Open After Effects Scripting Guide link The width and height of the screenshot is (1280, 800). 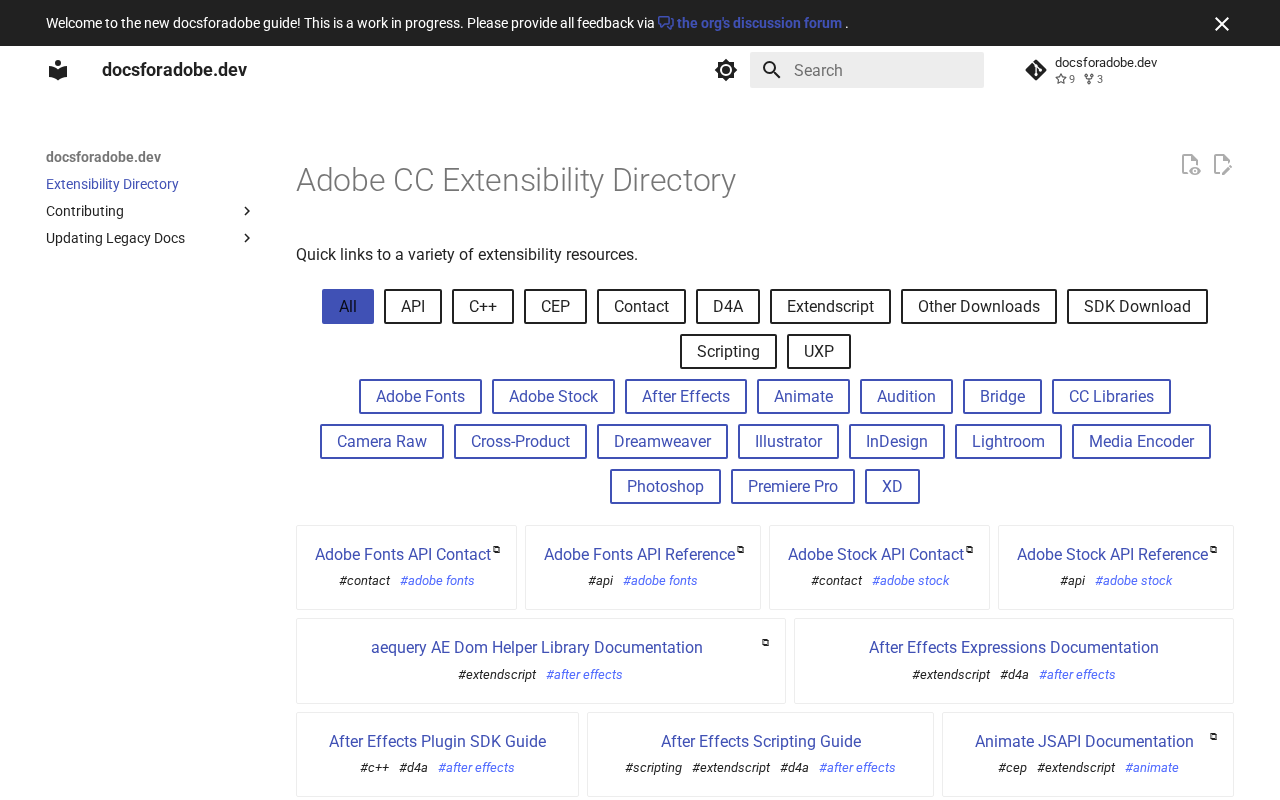[x=761, y=742]
